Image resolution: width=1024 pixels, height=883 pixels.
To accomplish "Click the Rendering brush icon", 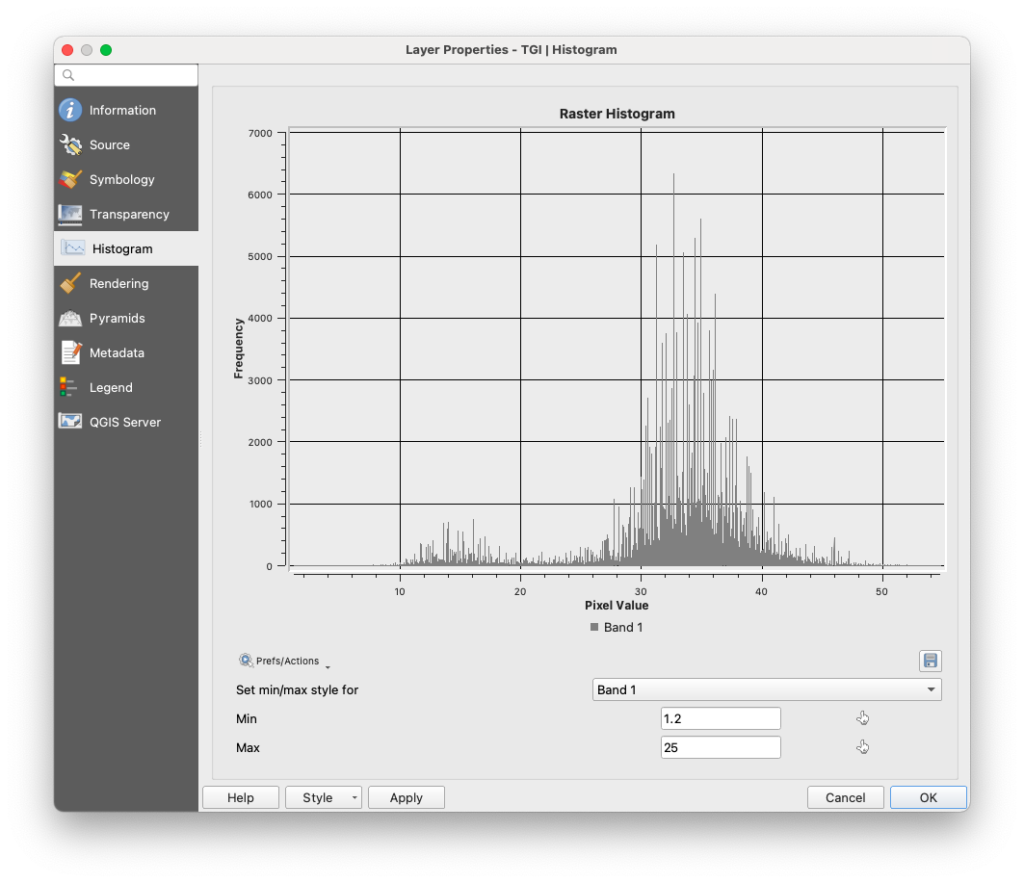I will [x=70, y=284].
